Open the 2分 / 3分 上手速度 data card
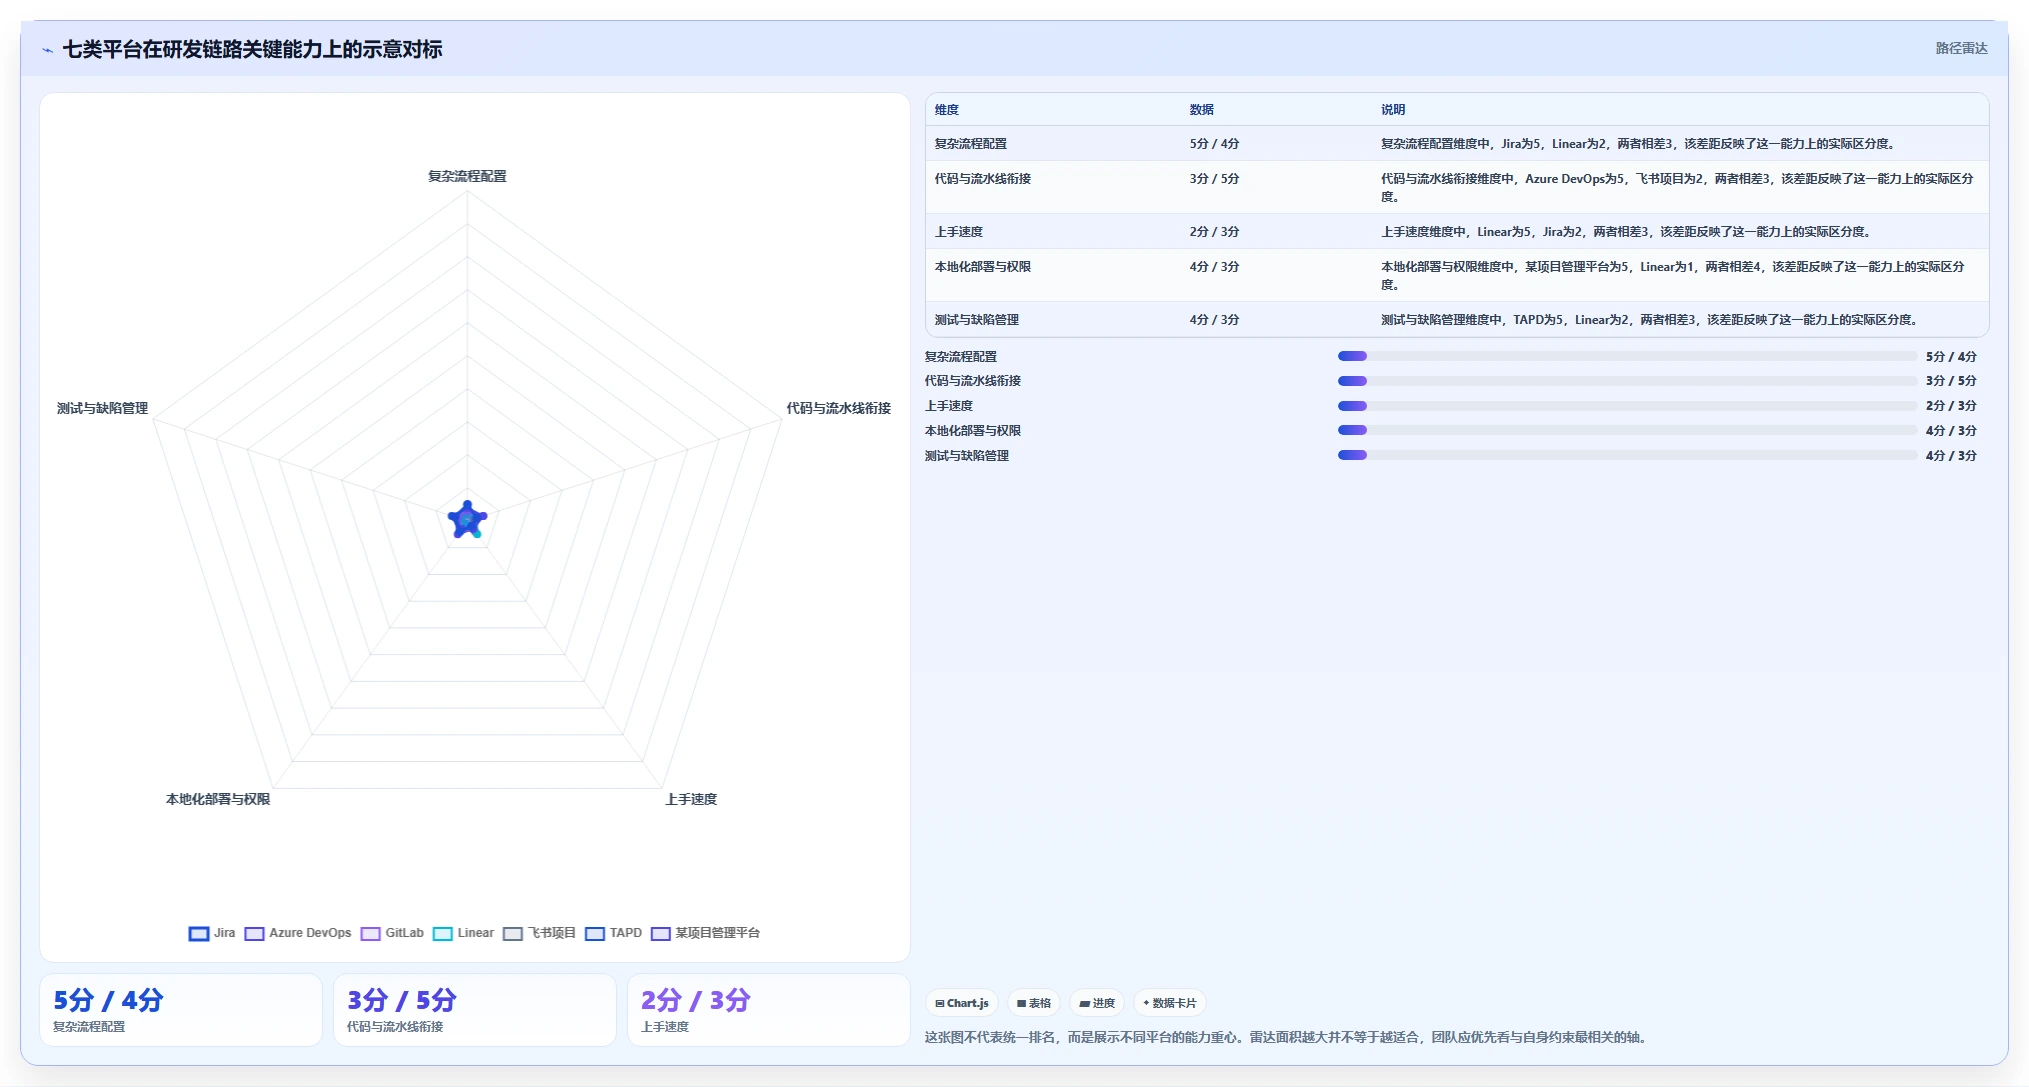This screenshot has width=2029, height=1087. (x=769, y=1010)
